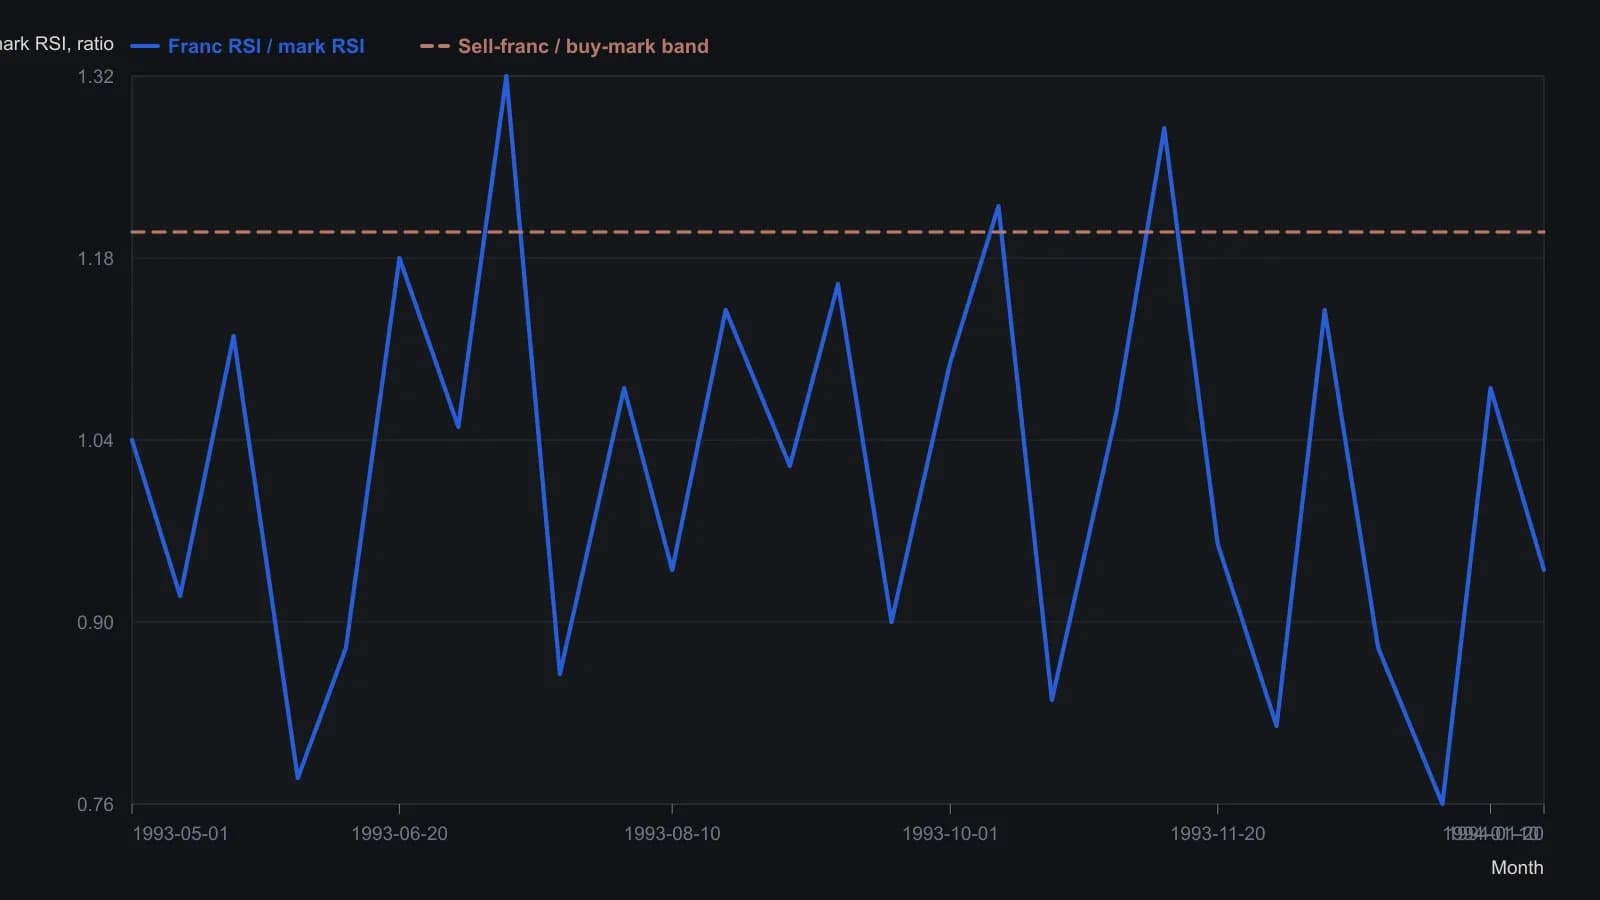
Task: Select the lowest blue trough at 0.76
Action: 1442,803
